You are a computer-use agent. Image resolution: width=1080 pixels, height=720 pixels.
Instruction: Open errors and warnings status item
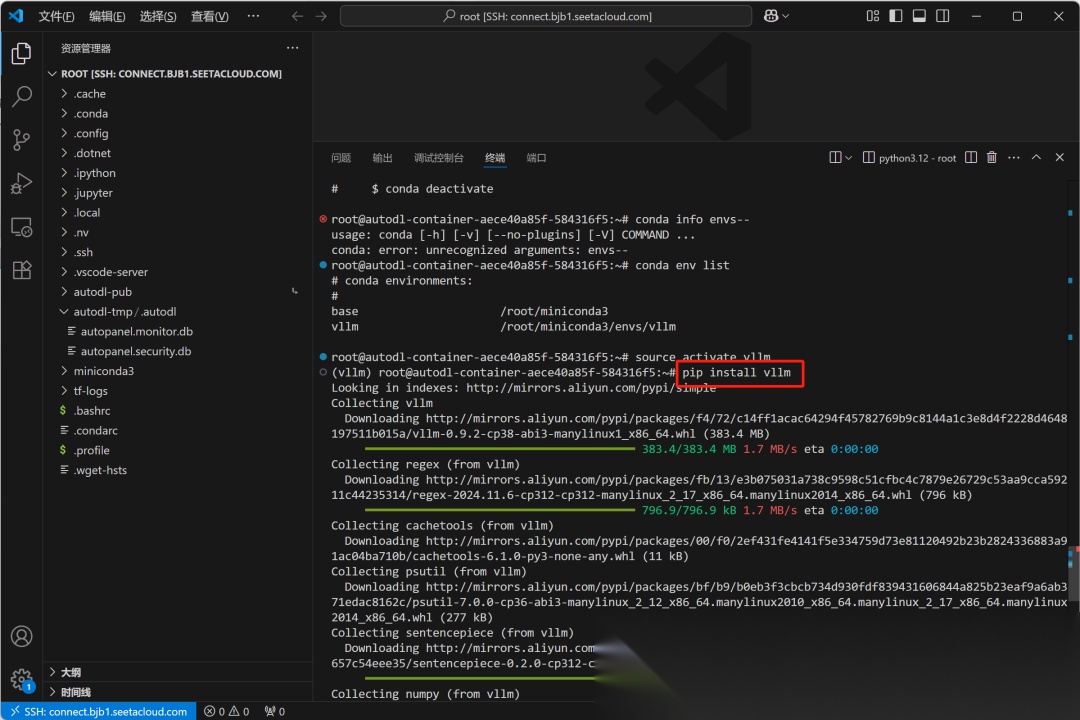pyautogui.click(x=227, y=711)
